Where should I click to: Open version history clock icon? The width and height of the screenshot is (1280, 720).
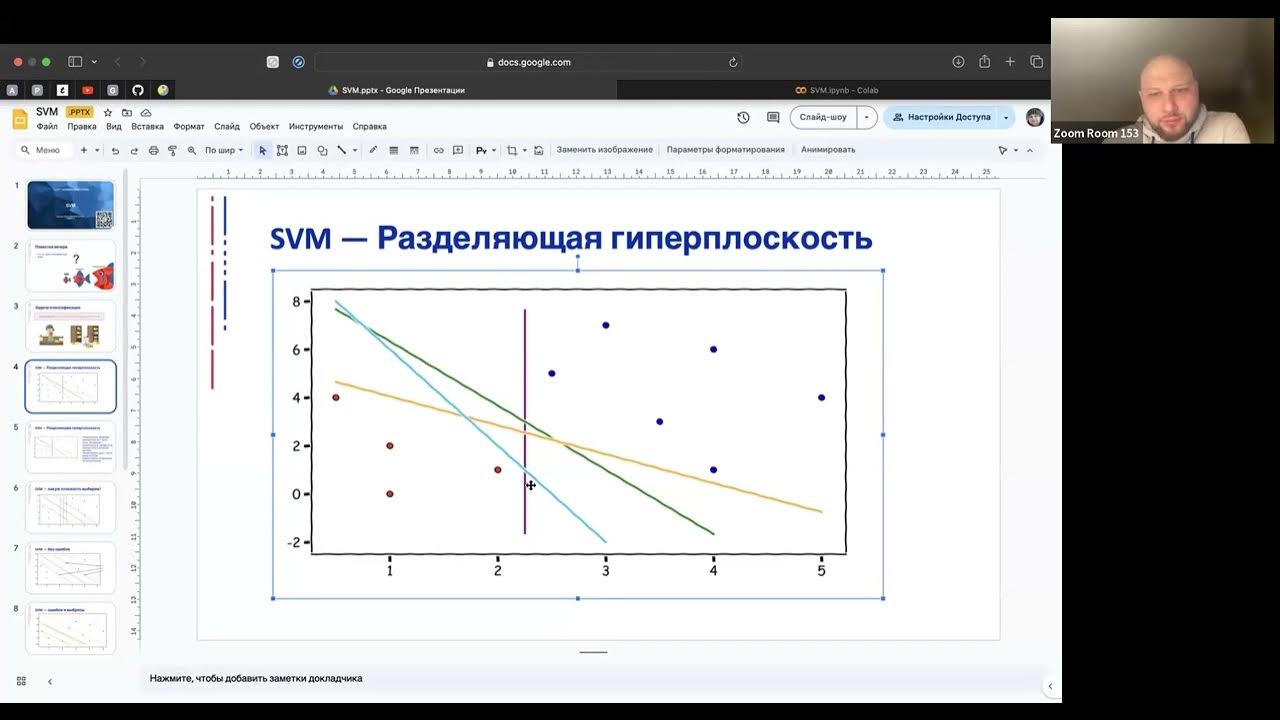click(743, 117)
